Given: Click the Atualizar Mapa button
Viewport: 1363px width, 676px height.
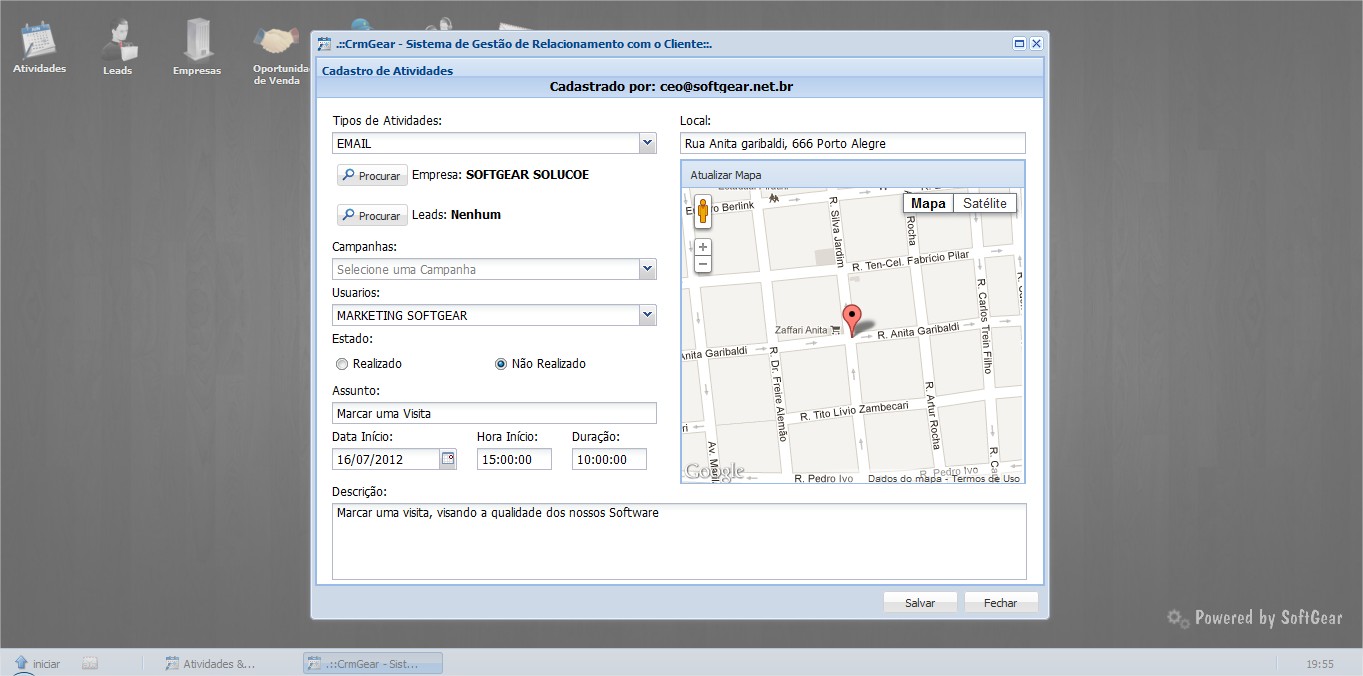Looking at the screenshot, I should (726, 175).
